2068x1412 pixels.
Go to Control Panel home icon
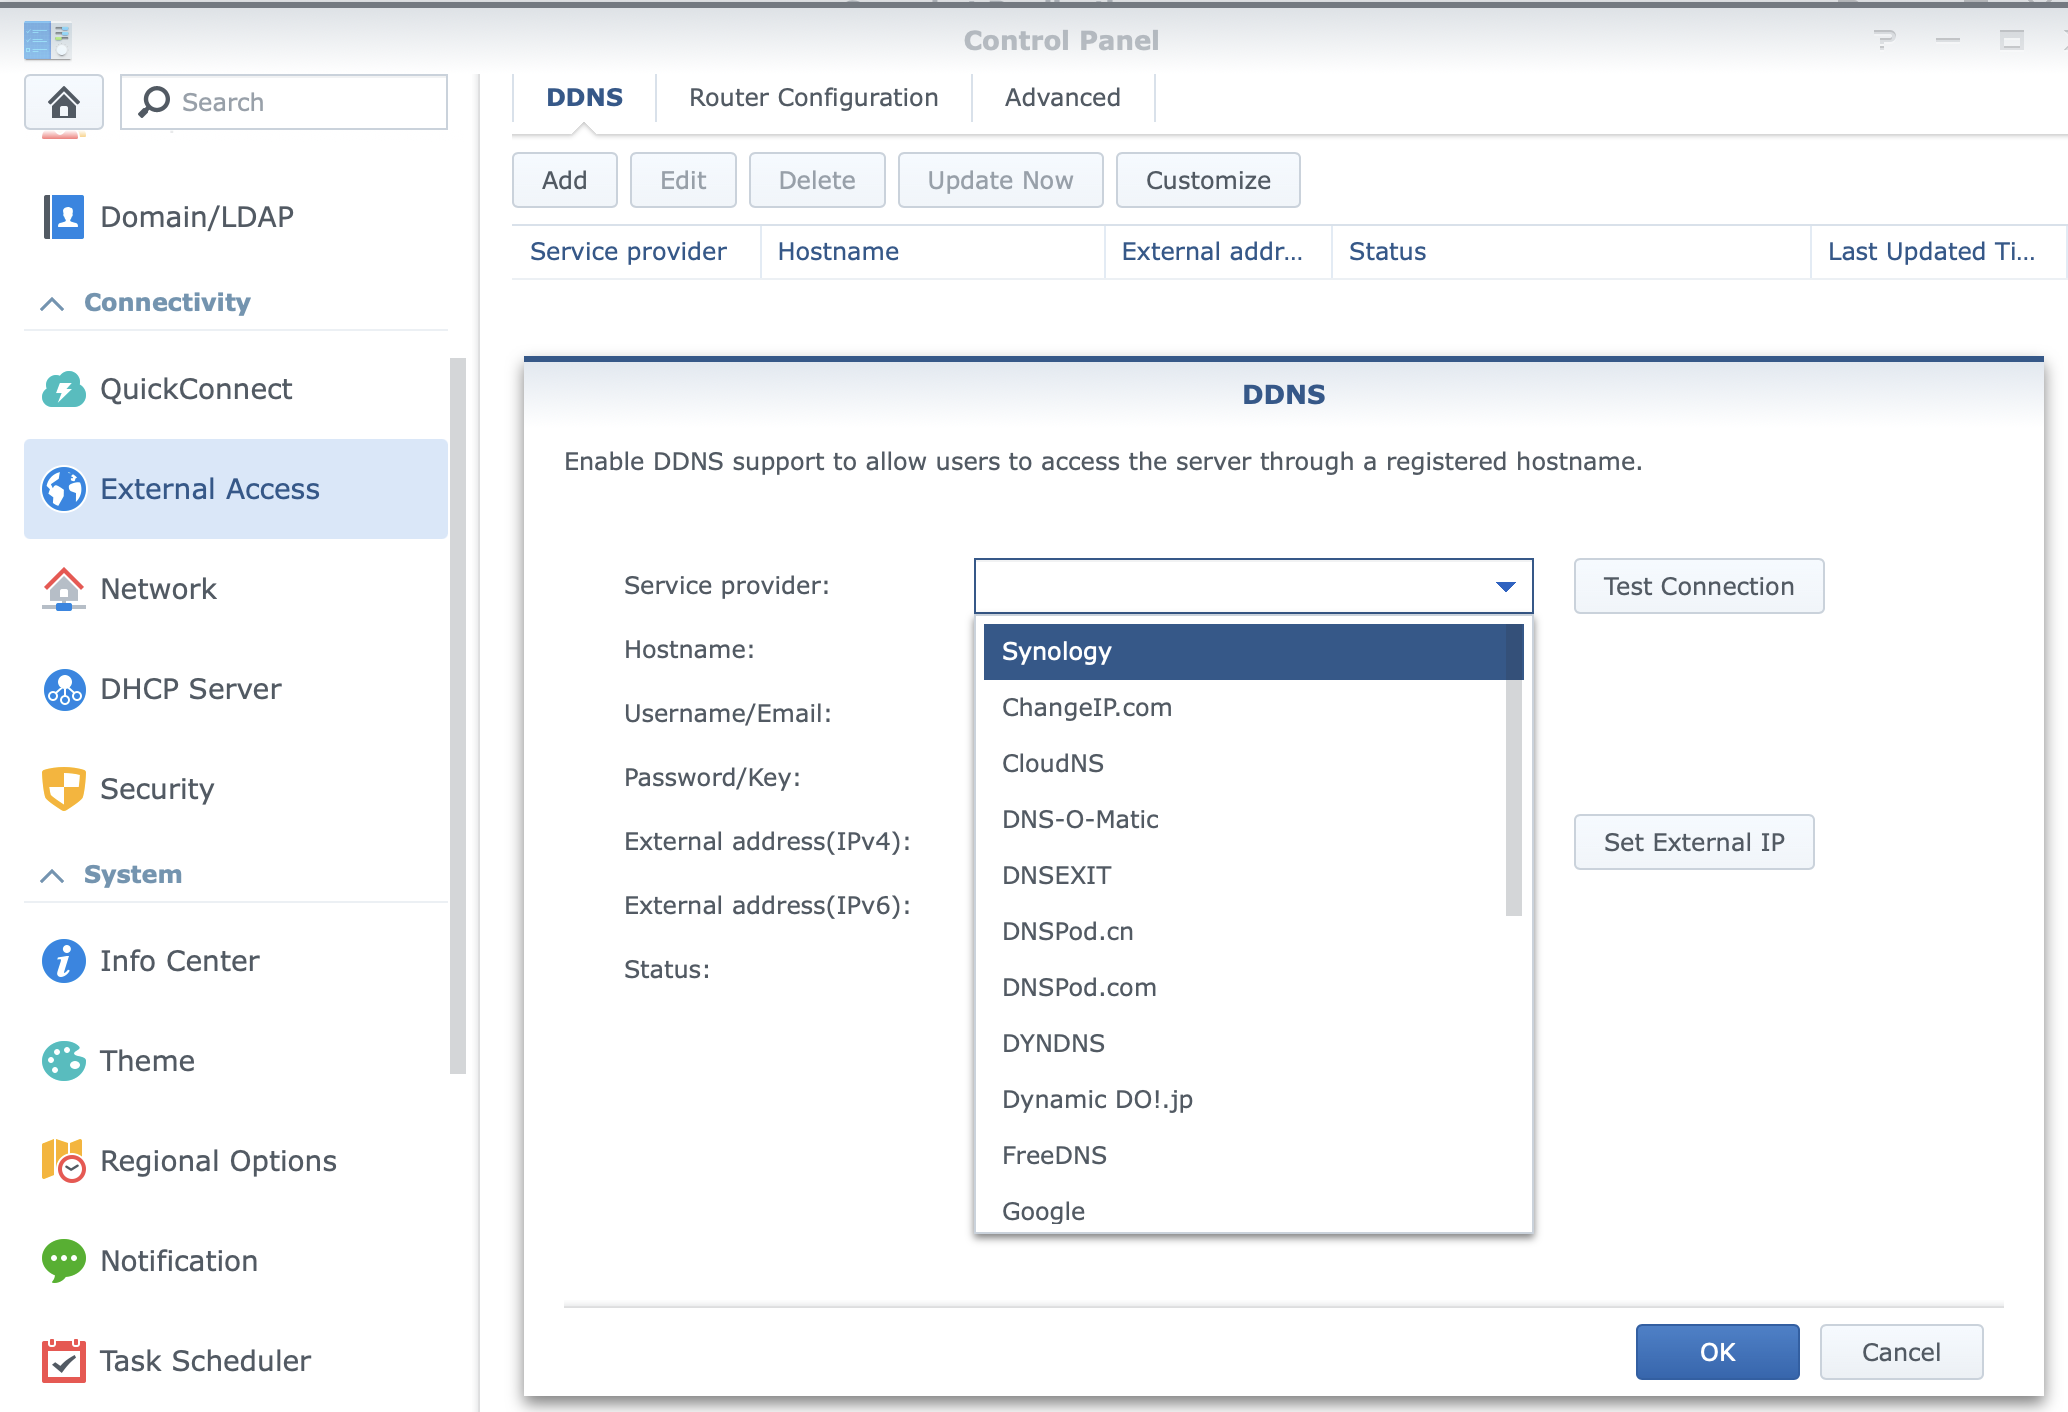(64, 102)
